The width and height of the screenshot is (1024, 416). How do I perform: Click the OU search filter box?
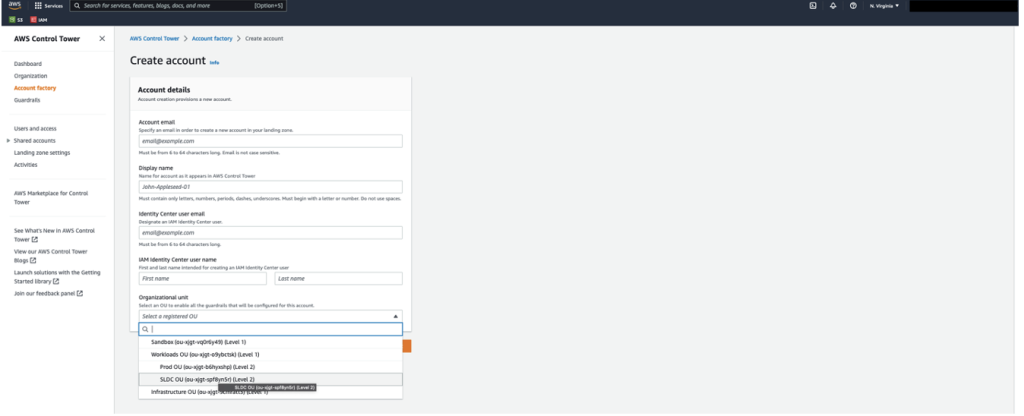[x=270, y=329]
